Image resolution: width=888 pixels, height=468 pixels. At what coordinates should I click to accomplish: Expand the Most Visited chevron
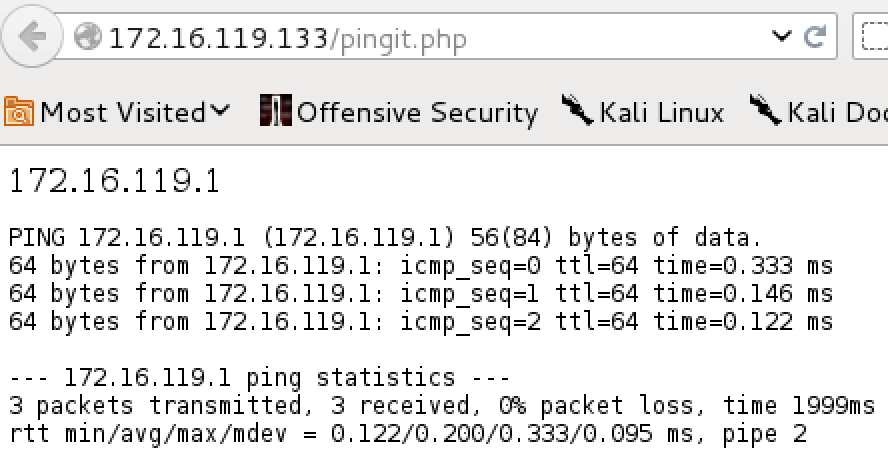(x=220, y=109)
